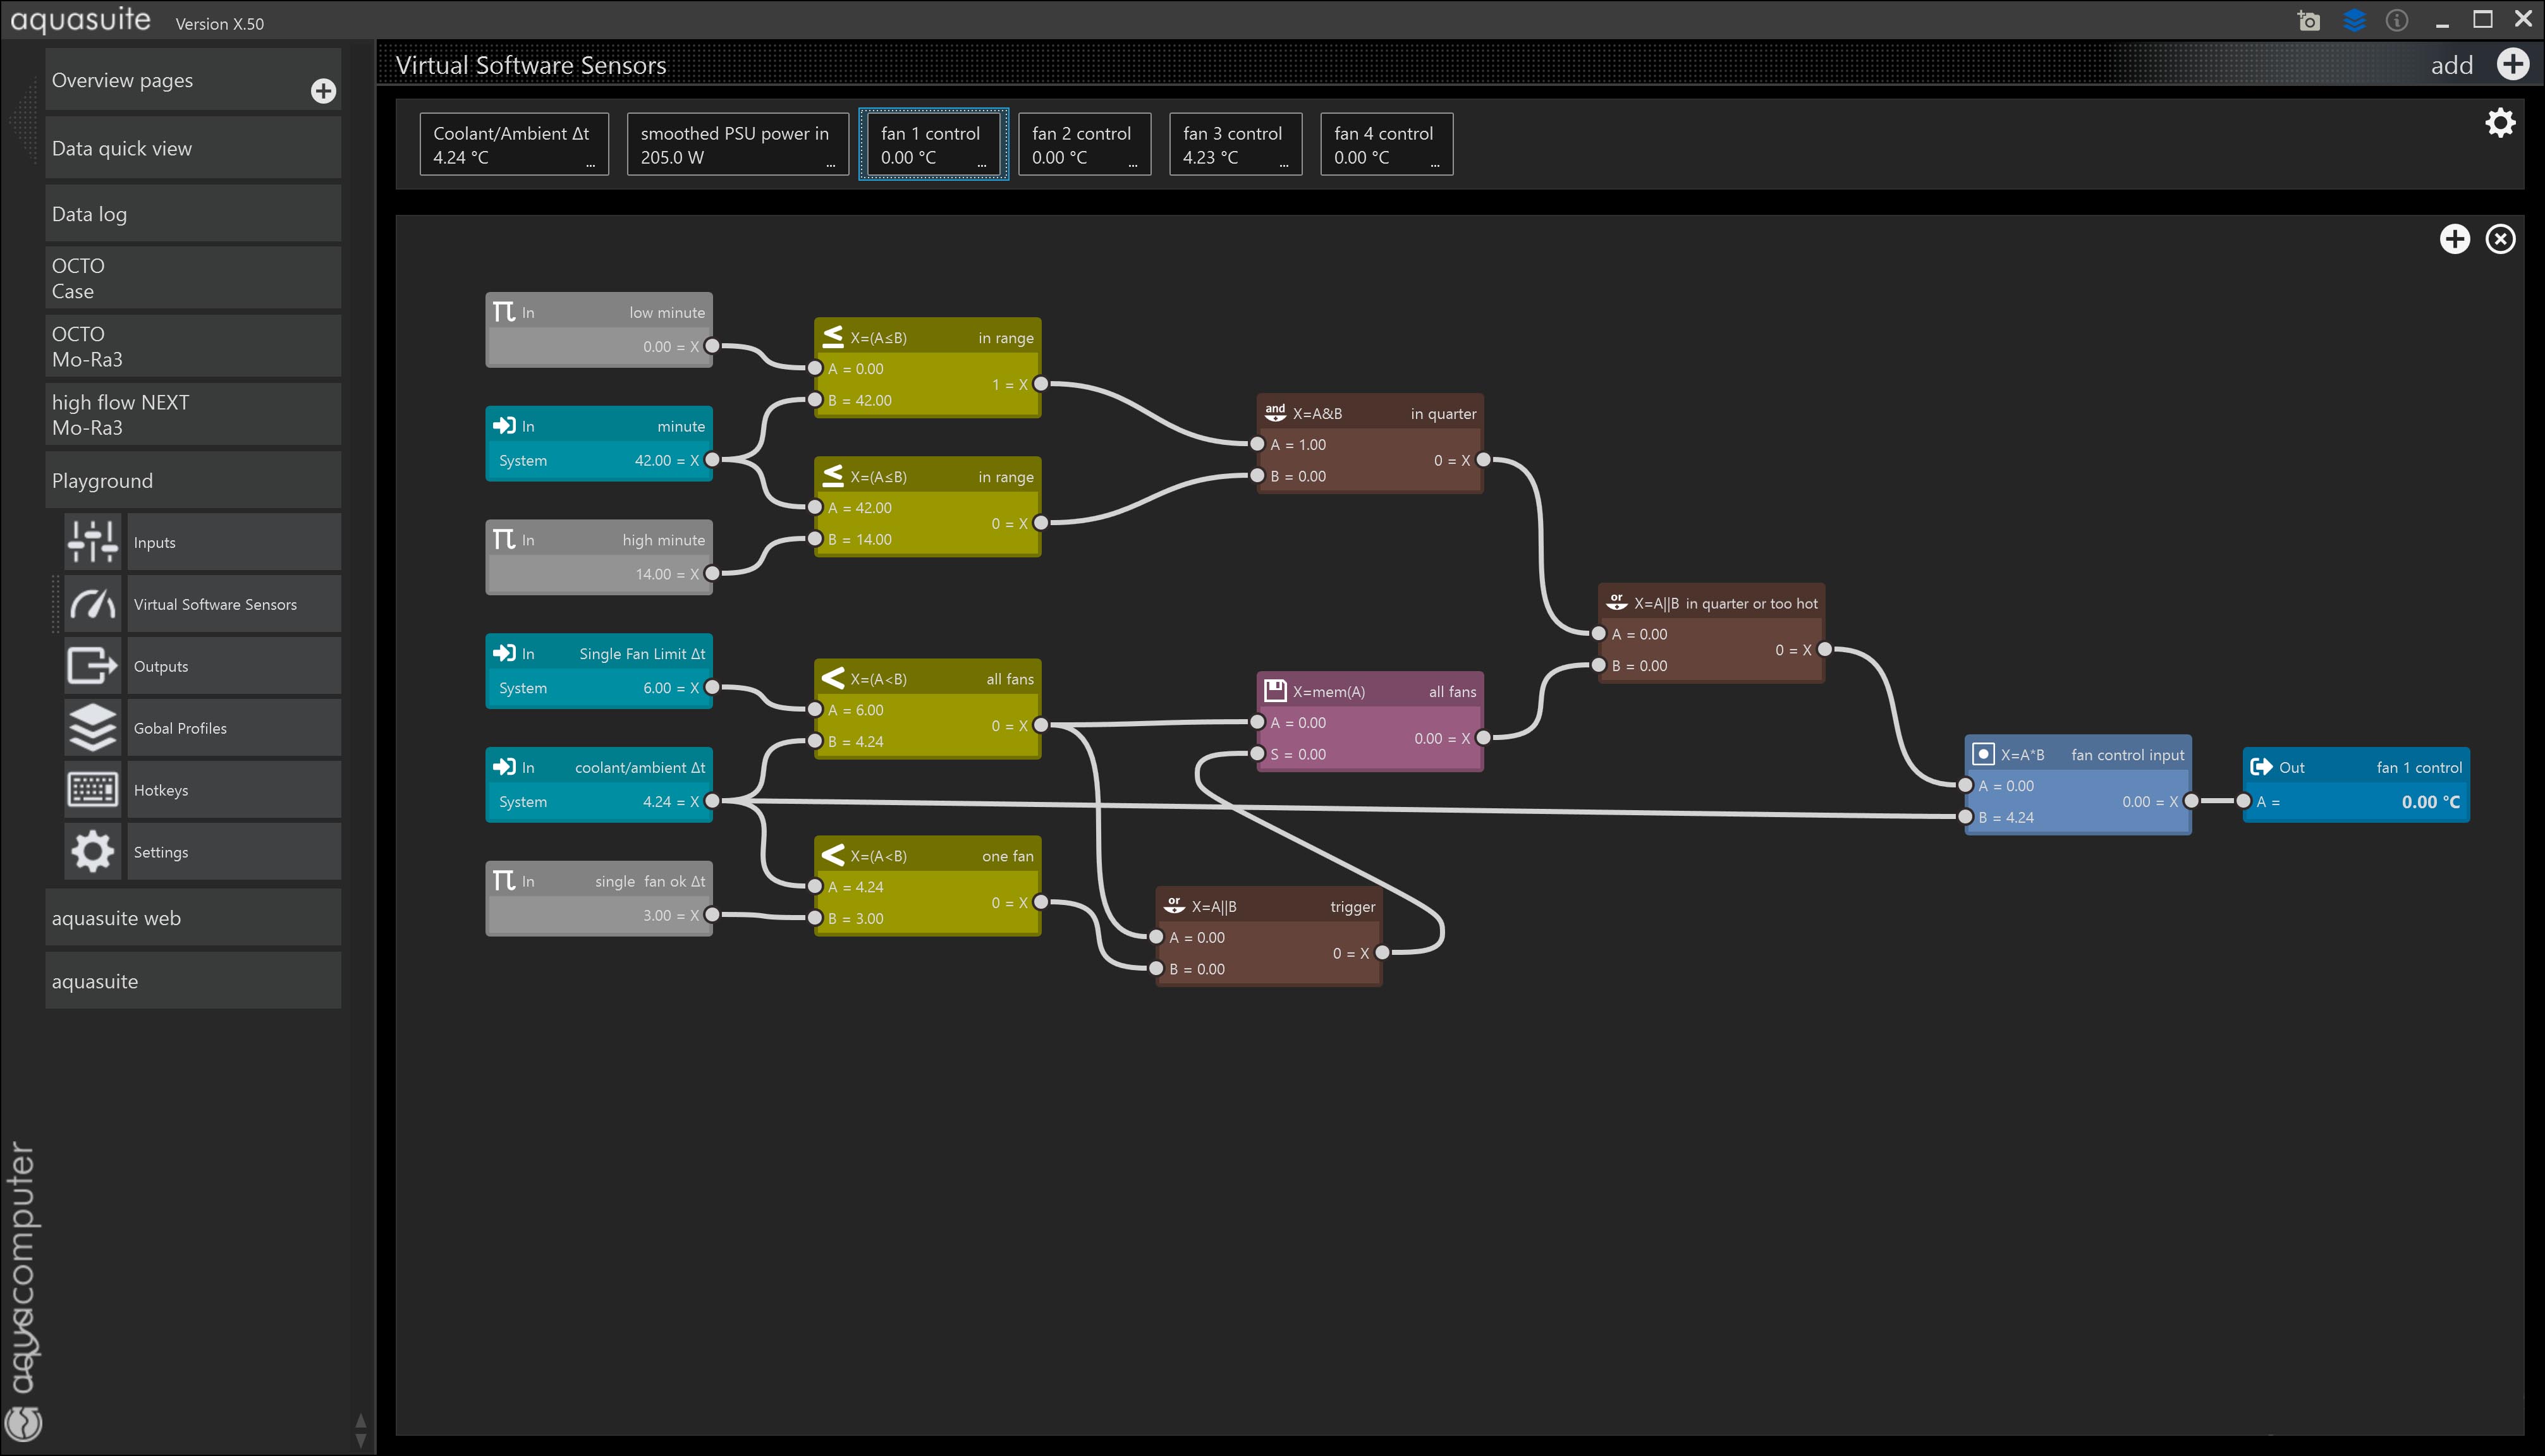Click the plus icon in node editor corner
Viewport: 2545px width, 1456px height.
click(2455, 239)
